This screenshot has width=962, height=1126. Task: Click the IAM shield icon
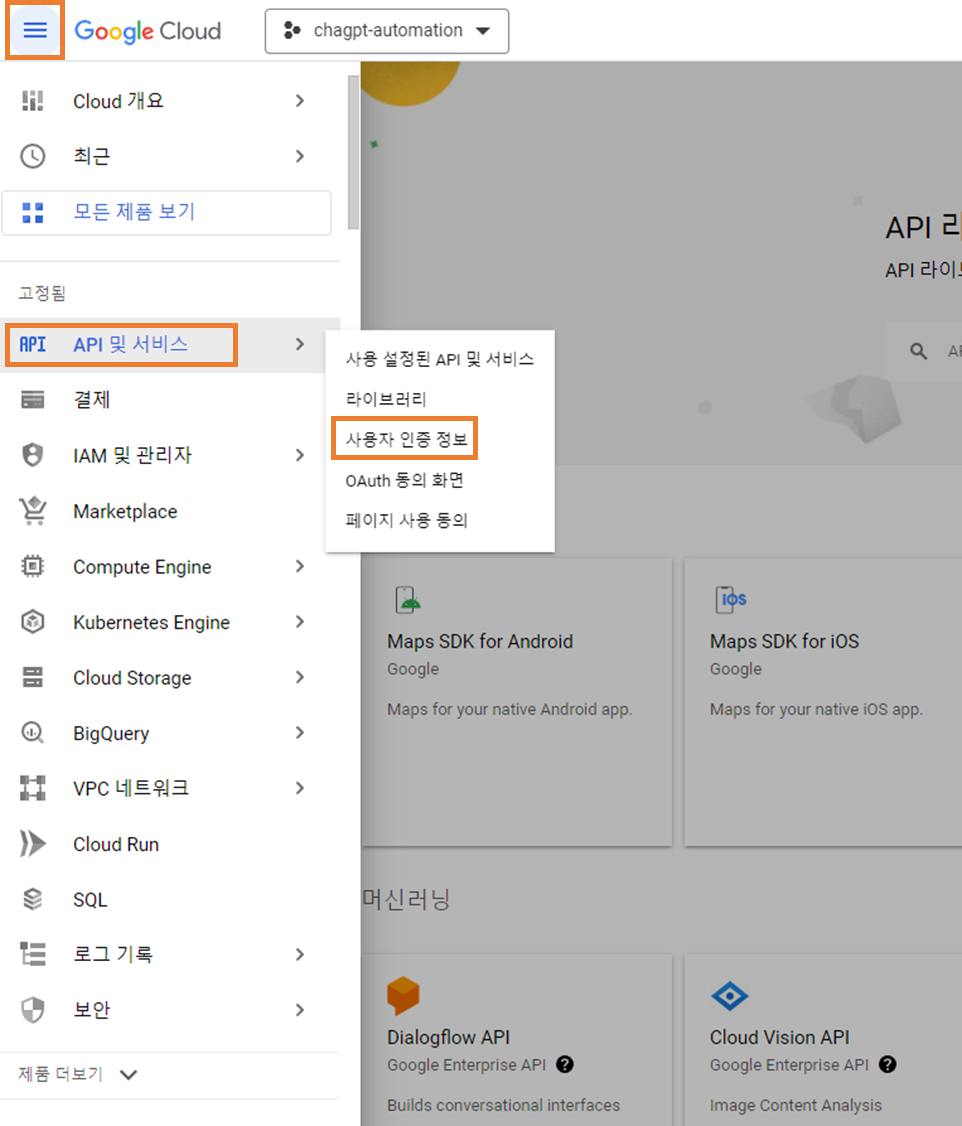(x=32, y=455)
